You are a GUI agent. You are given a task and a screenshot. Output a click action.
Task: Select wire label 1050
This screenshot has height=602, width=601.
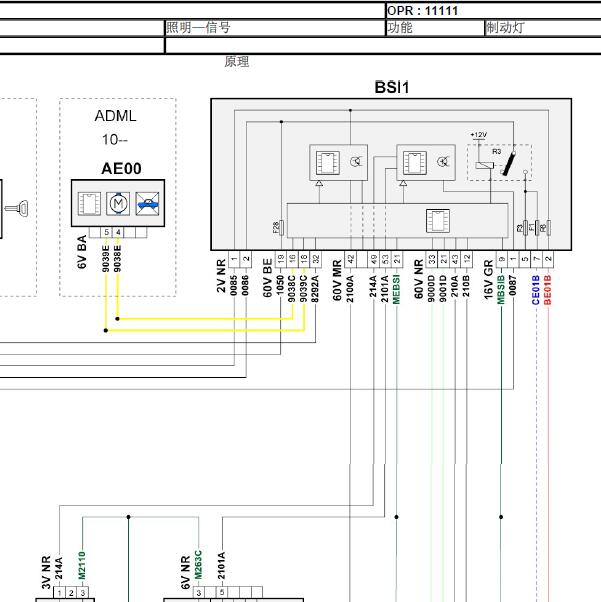coord(280,285)
